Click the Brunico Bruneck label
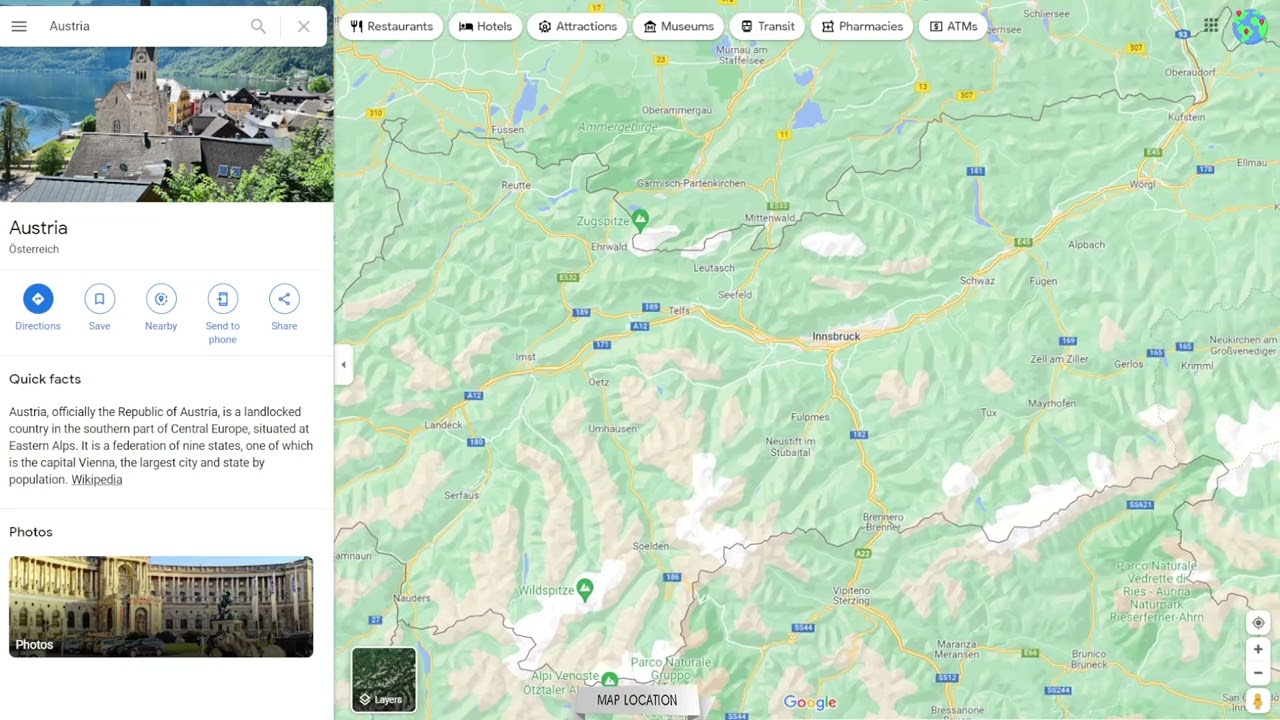 (1089, 660)
